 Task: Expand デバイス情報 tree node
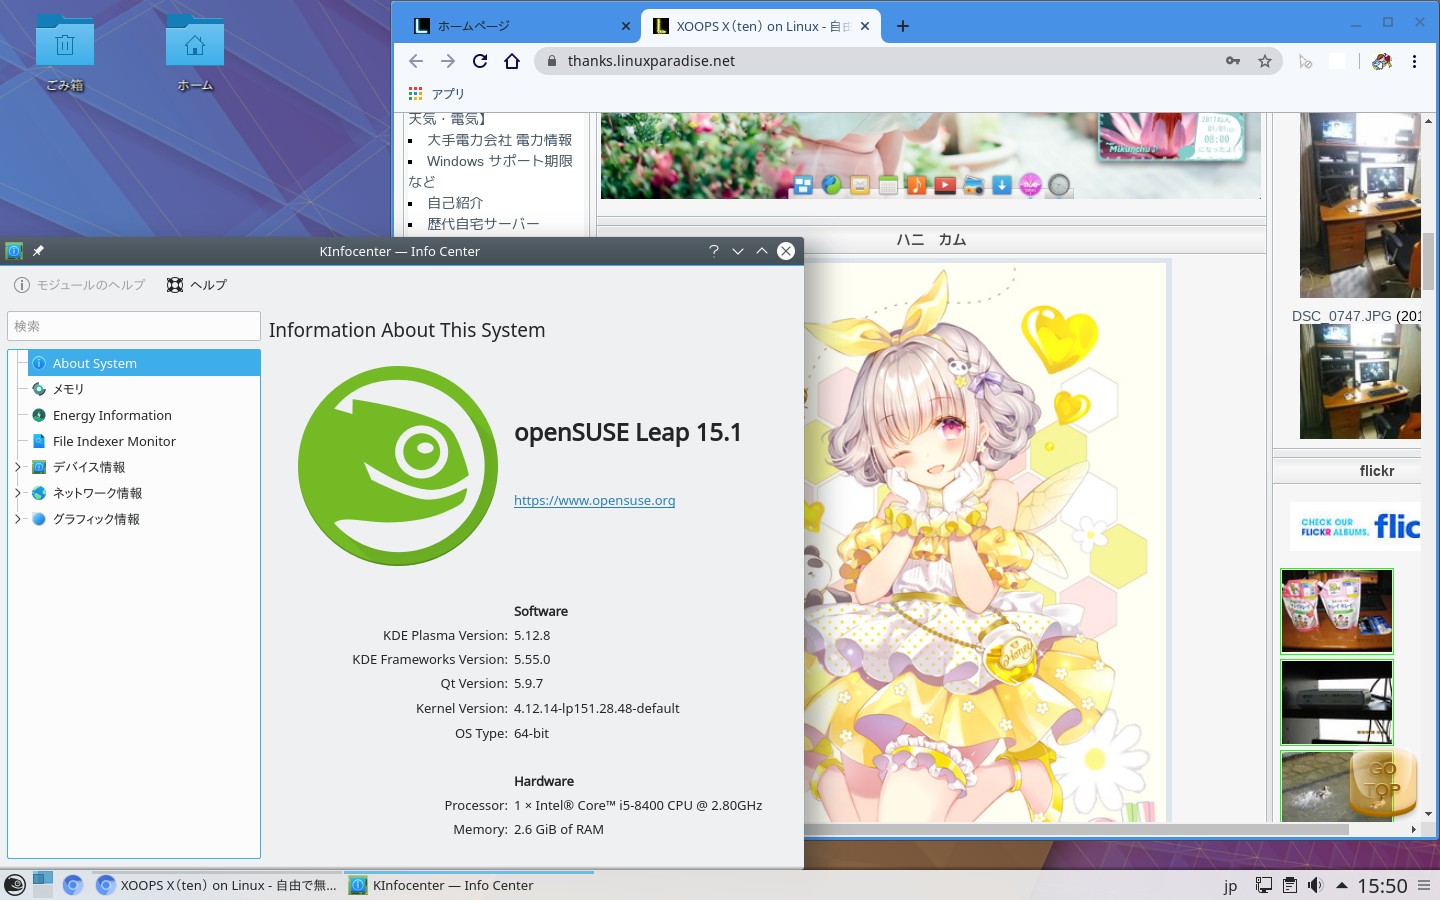pyautogui.click(x=17, y=467)
